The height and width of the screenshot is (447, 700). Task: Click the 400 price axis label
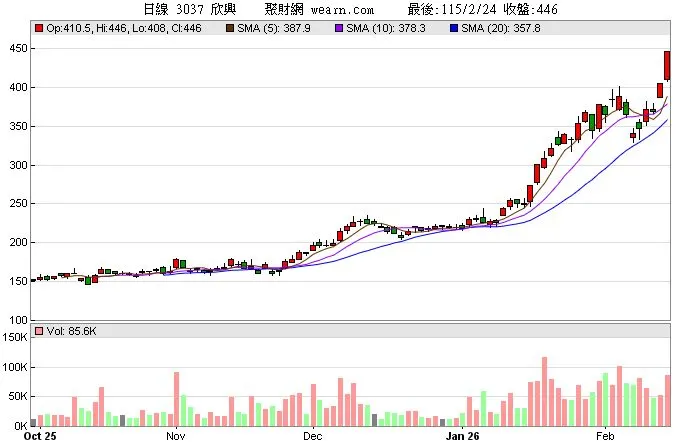coord(18,87)
